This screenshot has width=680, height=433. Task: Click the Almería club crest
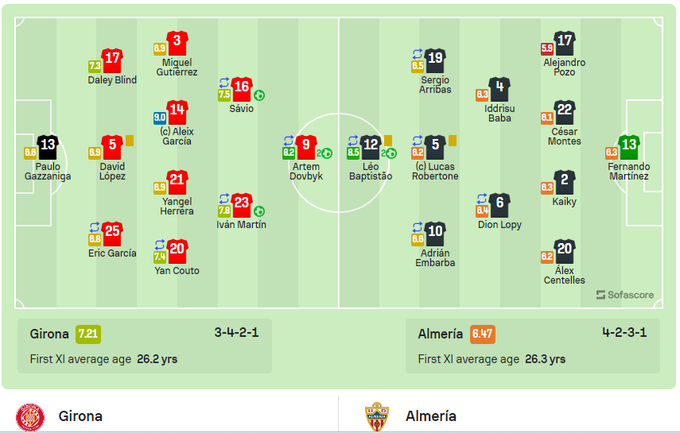(376, 416)
